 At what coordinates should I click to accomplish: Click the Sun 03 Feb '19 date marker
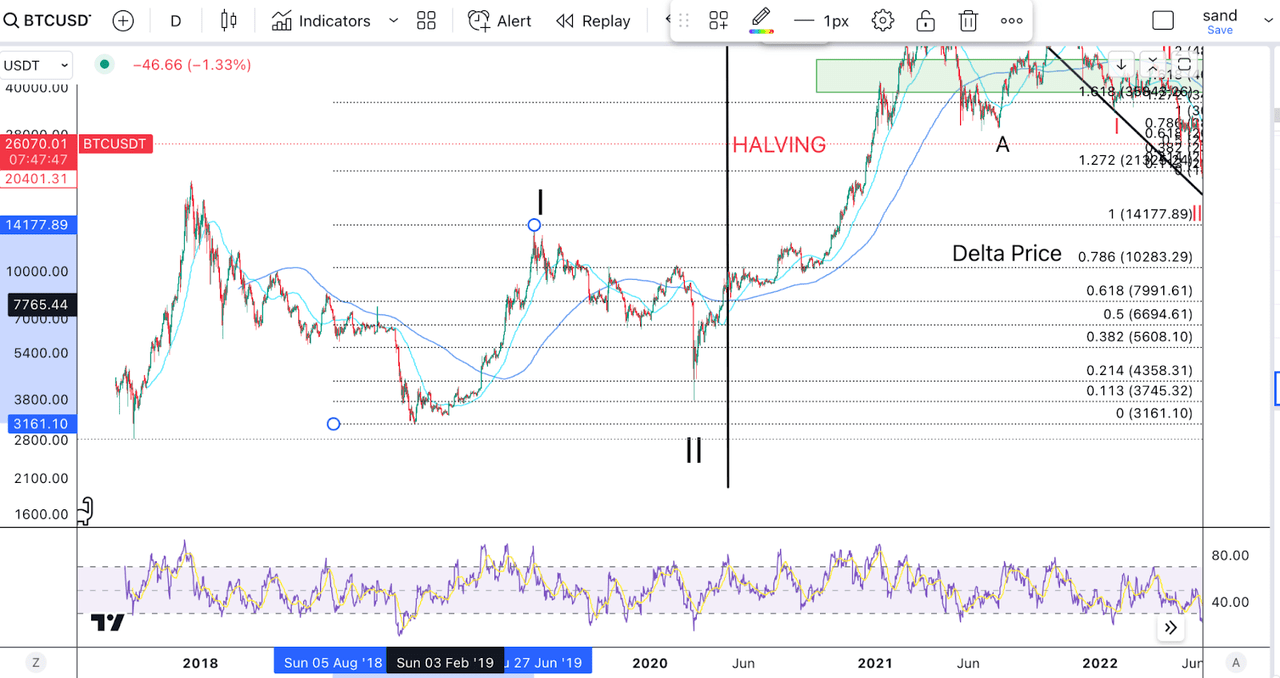[x=445, y=662]
